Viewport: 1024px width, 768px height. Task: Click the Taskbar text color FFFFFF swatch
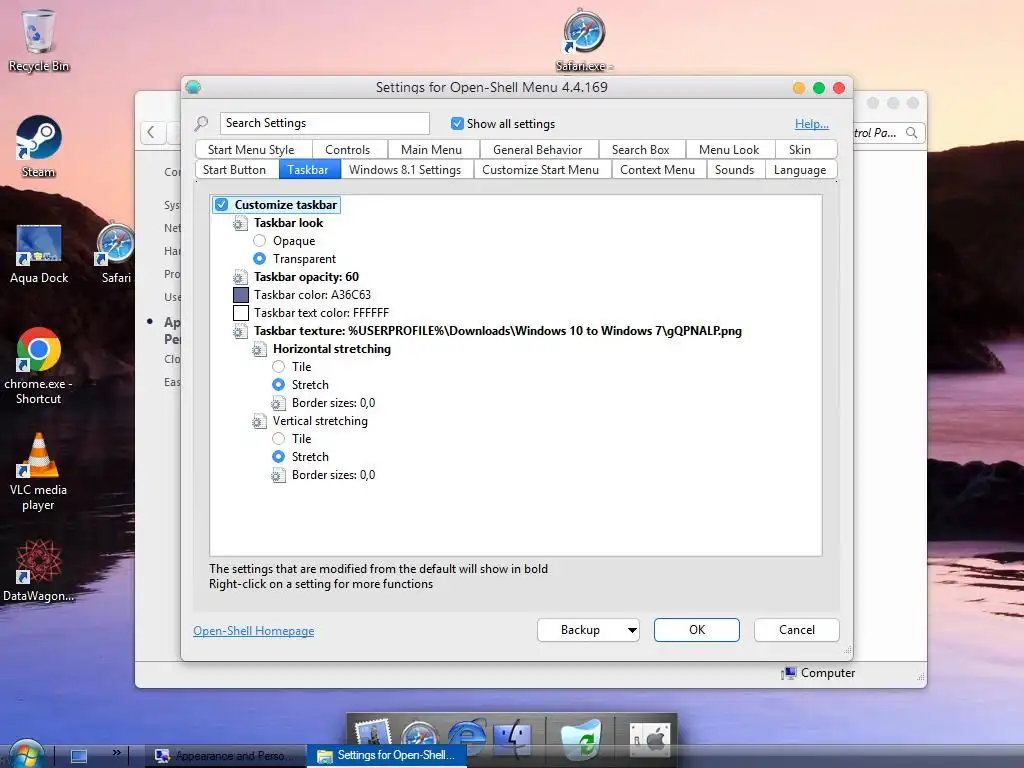tap(241, 313)
